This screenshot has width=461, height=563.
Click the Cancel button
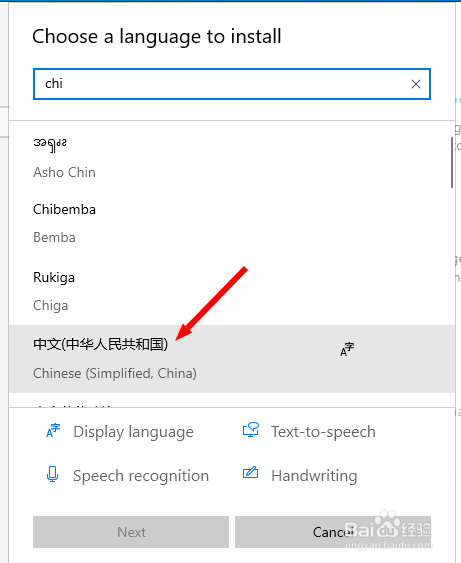coord(333,532)
